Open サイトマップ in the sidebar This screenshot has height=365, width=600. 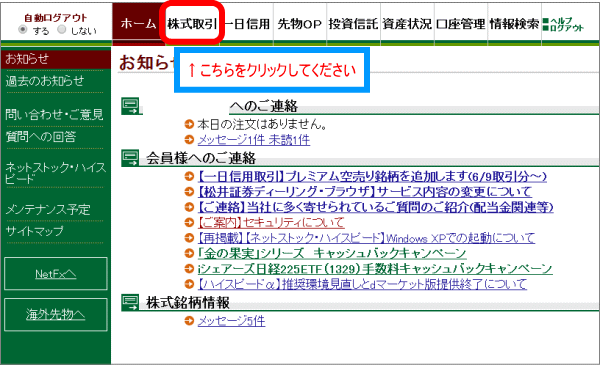[34, 231]
